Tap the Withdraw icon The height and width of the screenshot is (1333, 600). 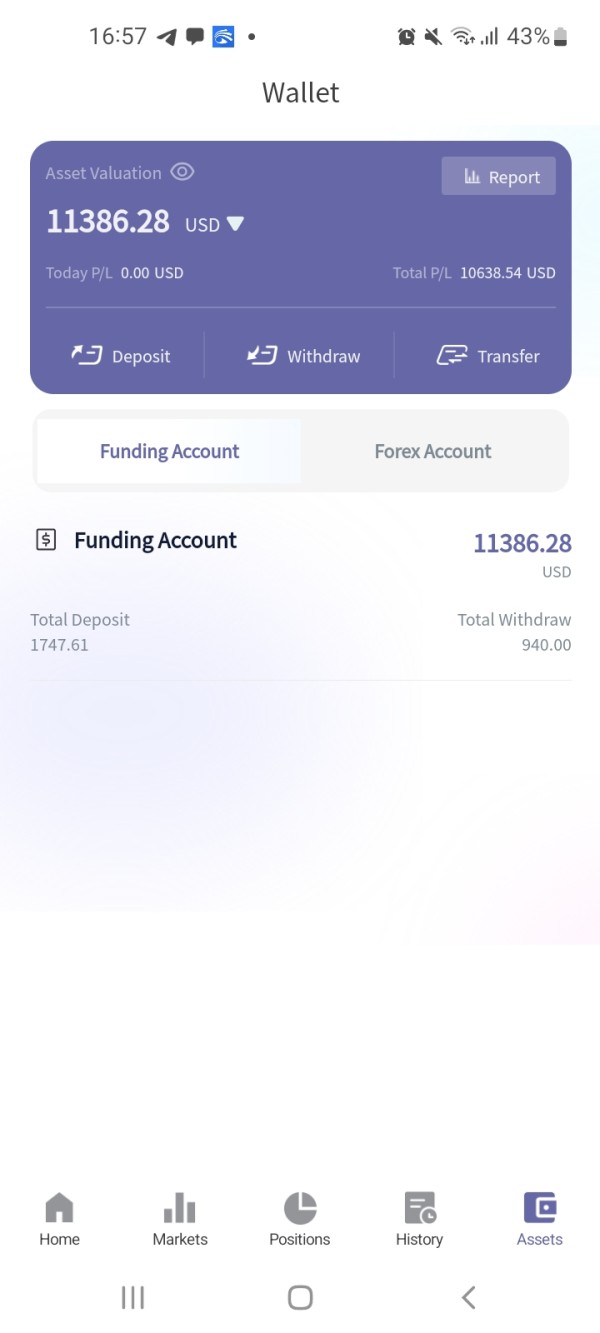[262, 356]
